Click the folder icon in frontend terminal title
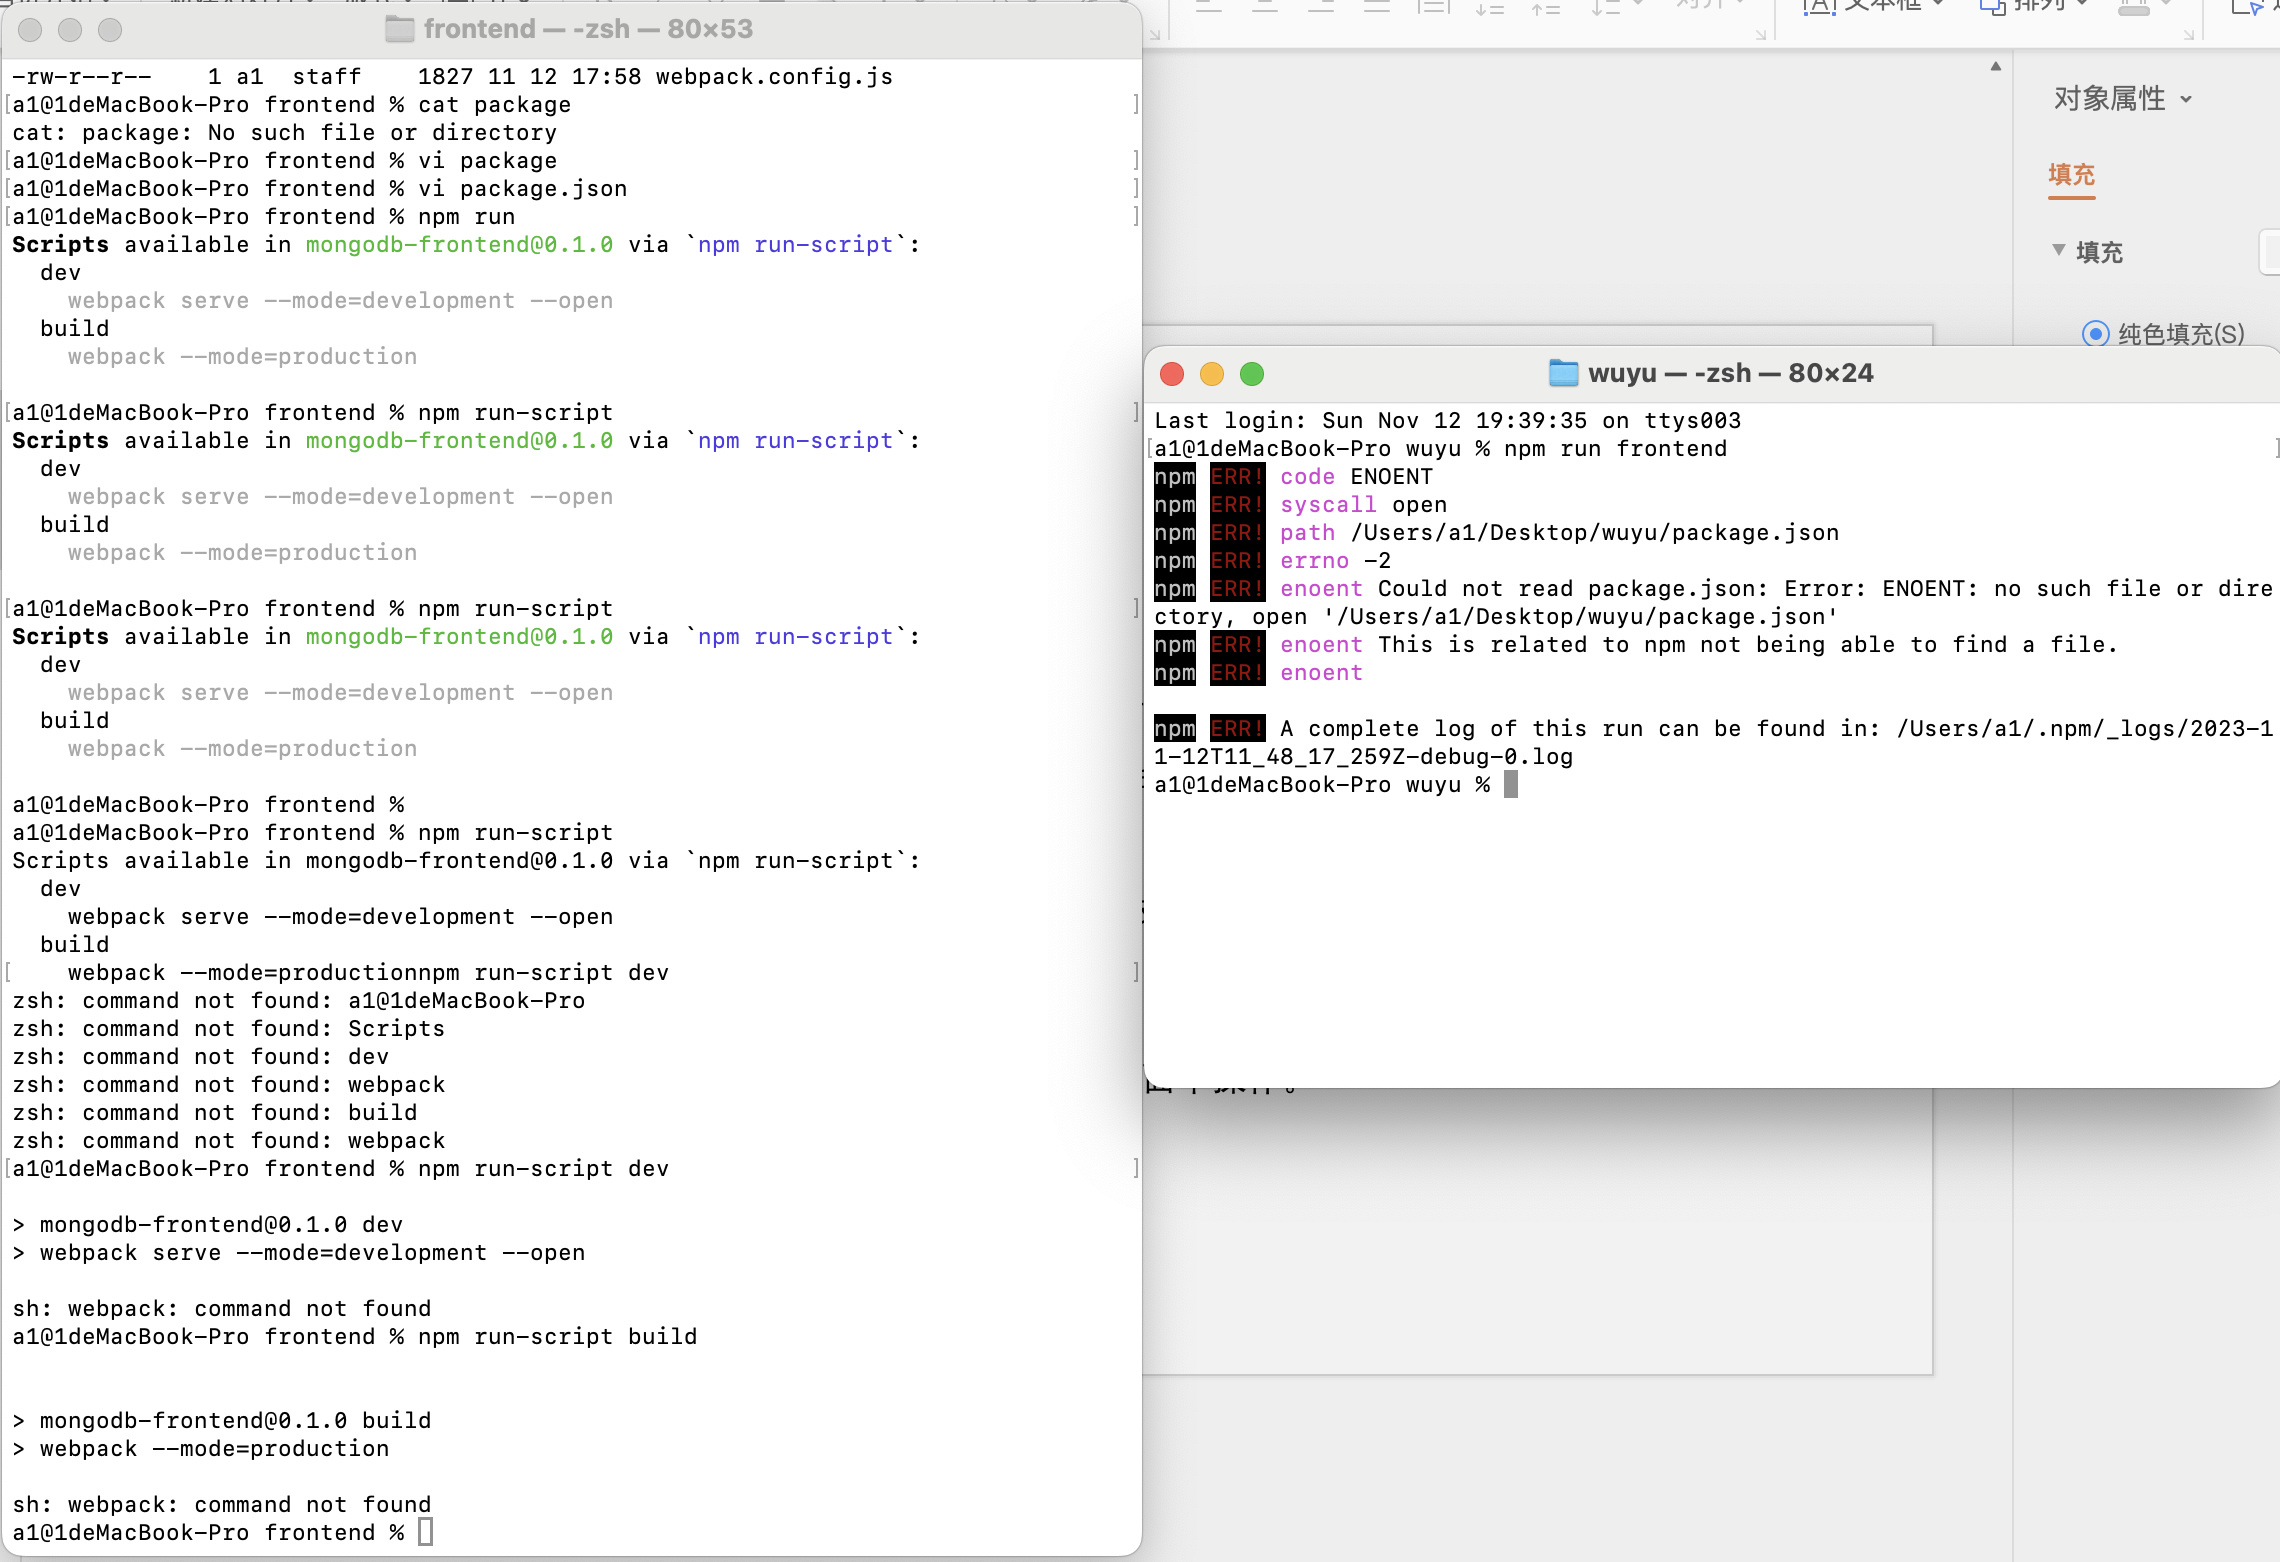The height and width of the screenshot is (1562, 2280). pyautogui.click(x=400, y=29)
